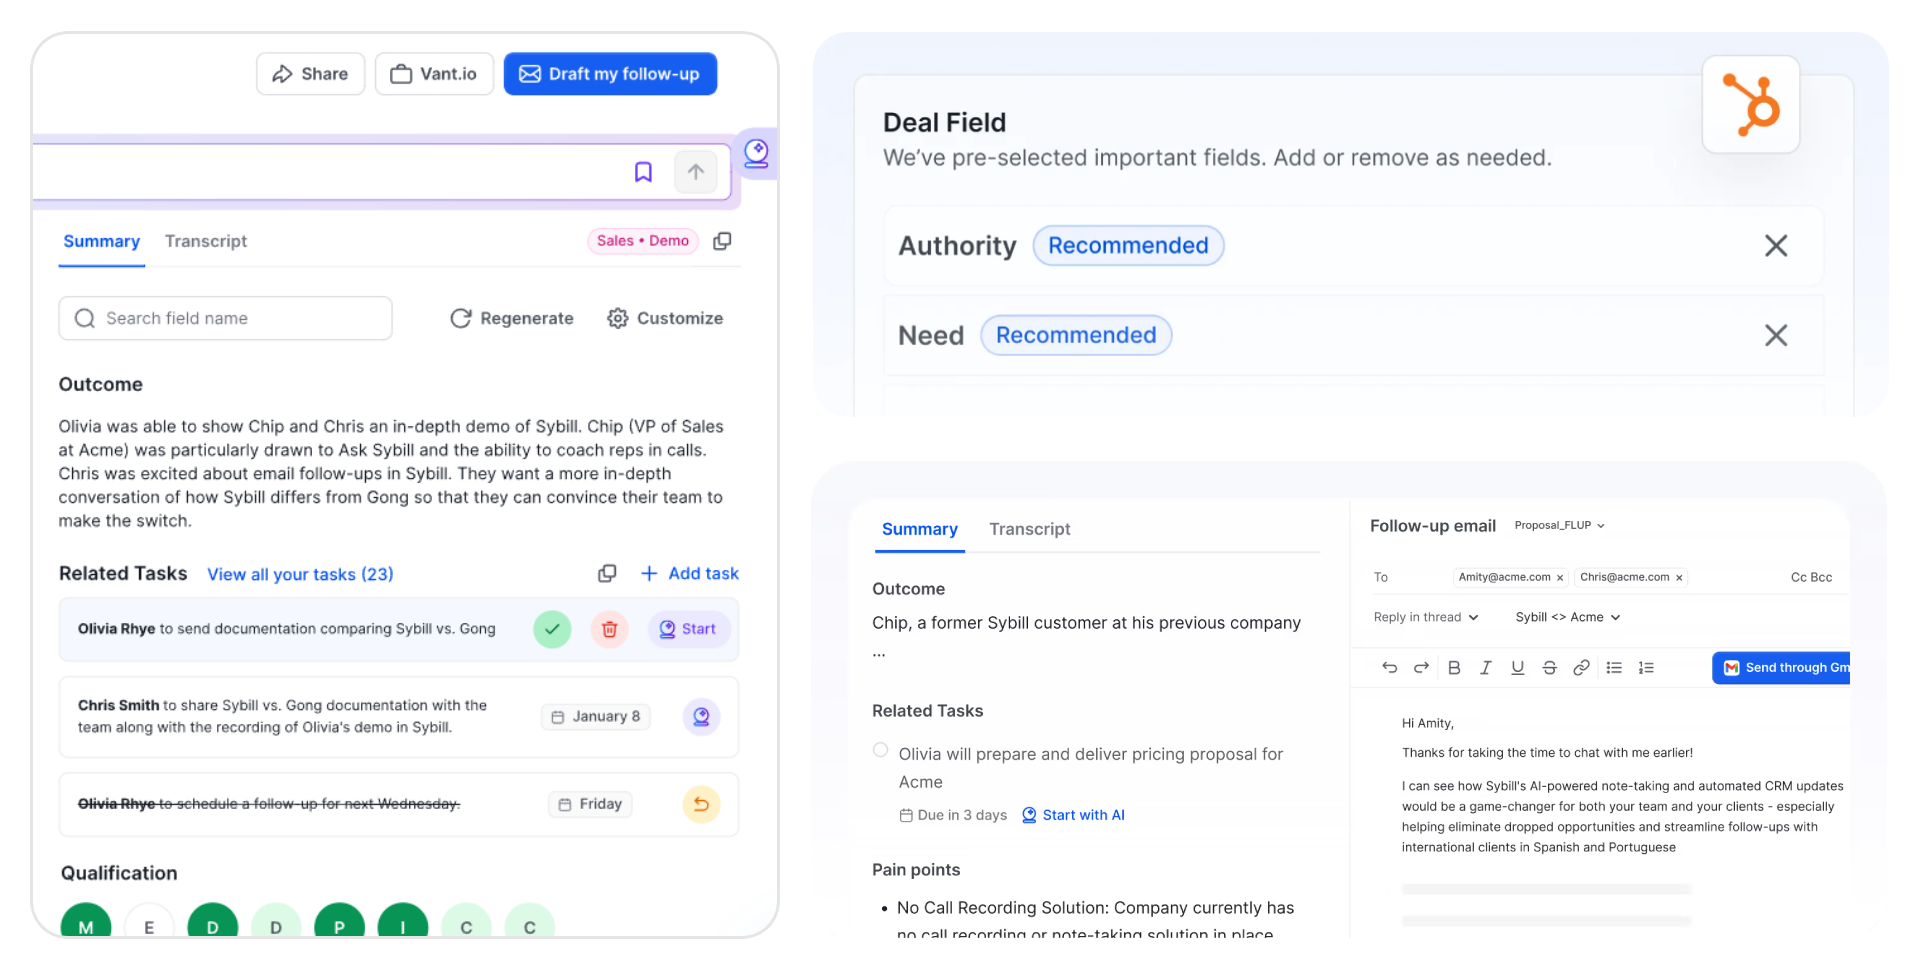
Task: Click Draft my follow-up button
Action: point(610,74)
